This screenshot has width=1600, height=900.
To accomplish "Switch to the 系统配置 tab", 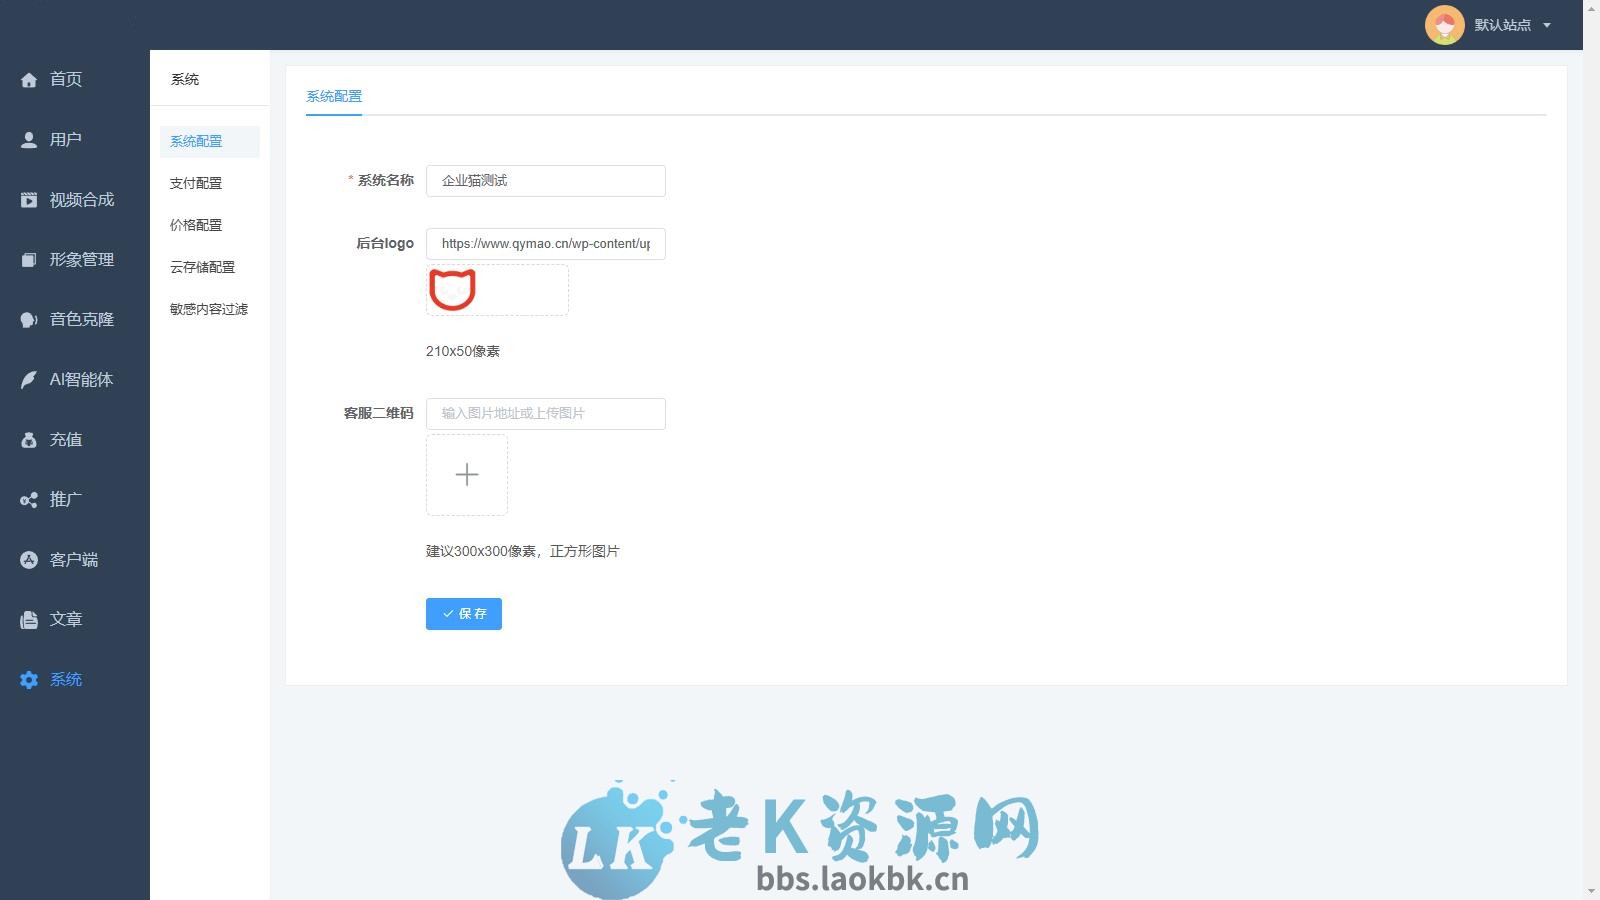I will click(x=335, y=96).
